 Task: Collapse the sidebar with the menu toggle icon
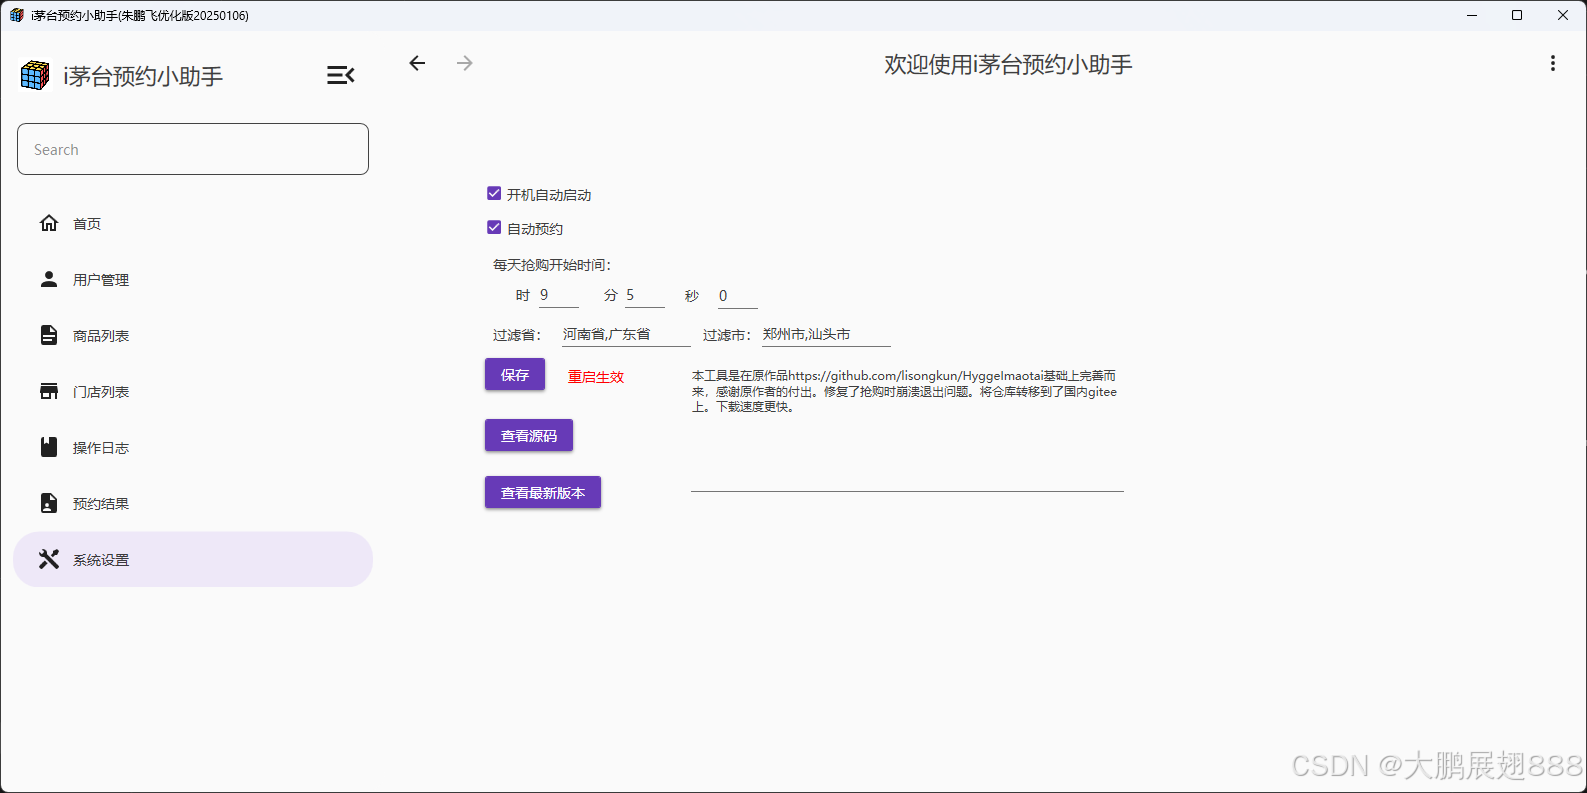340,75
